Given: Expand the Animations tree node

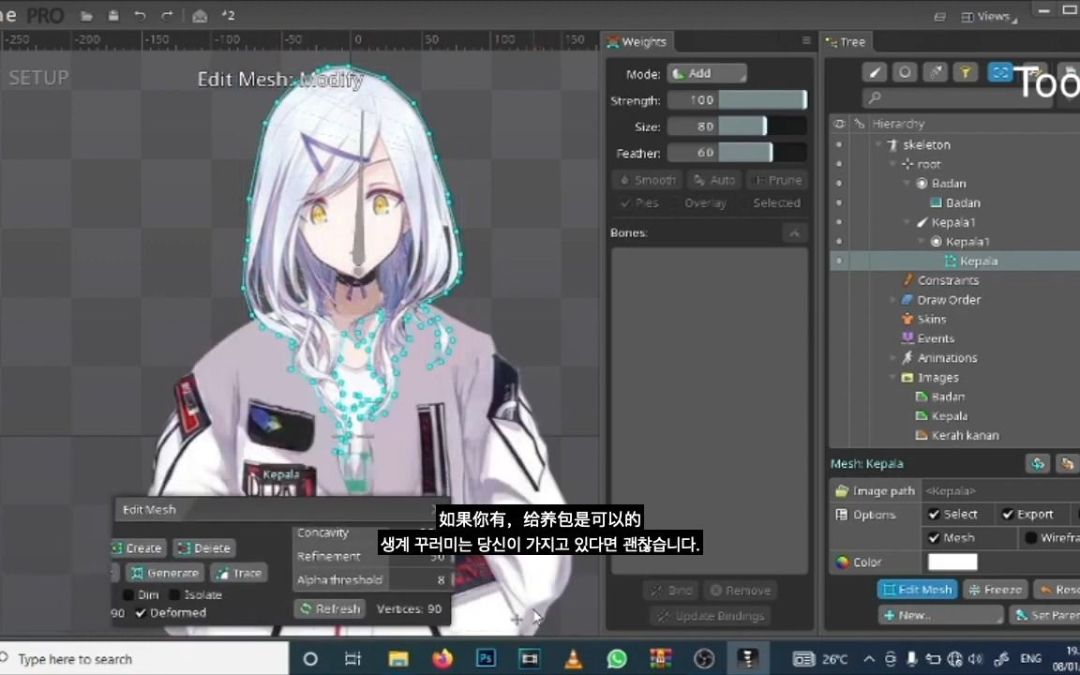Looking at the screenshot, I should [x=893, y=358].
